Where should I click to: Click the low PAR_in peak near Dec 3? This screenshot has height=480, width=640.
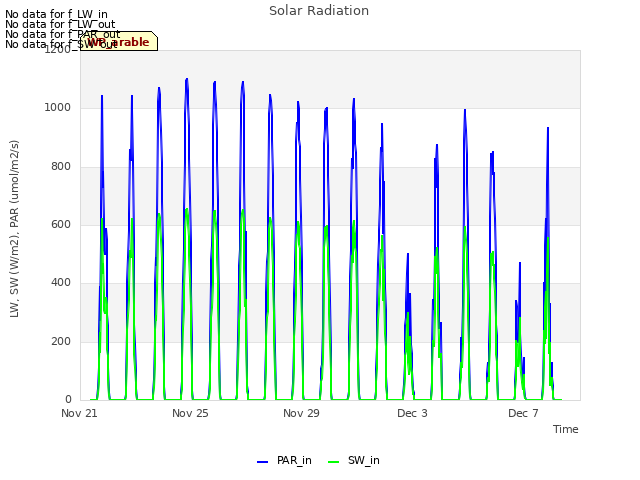pyautogui.click(x=407, y=255)
